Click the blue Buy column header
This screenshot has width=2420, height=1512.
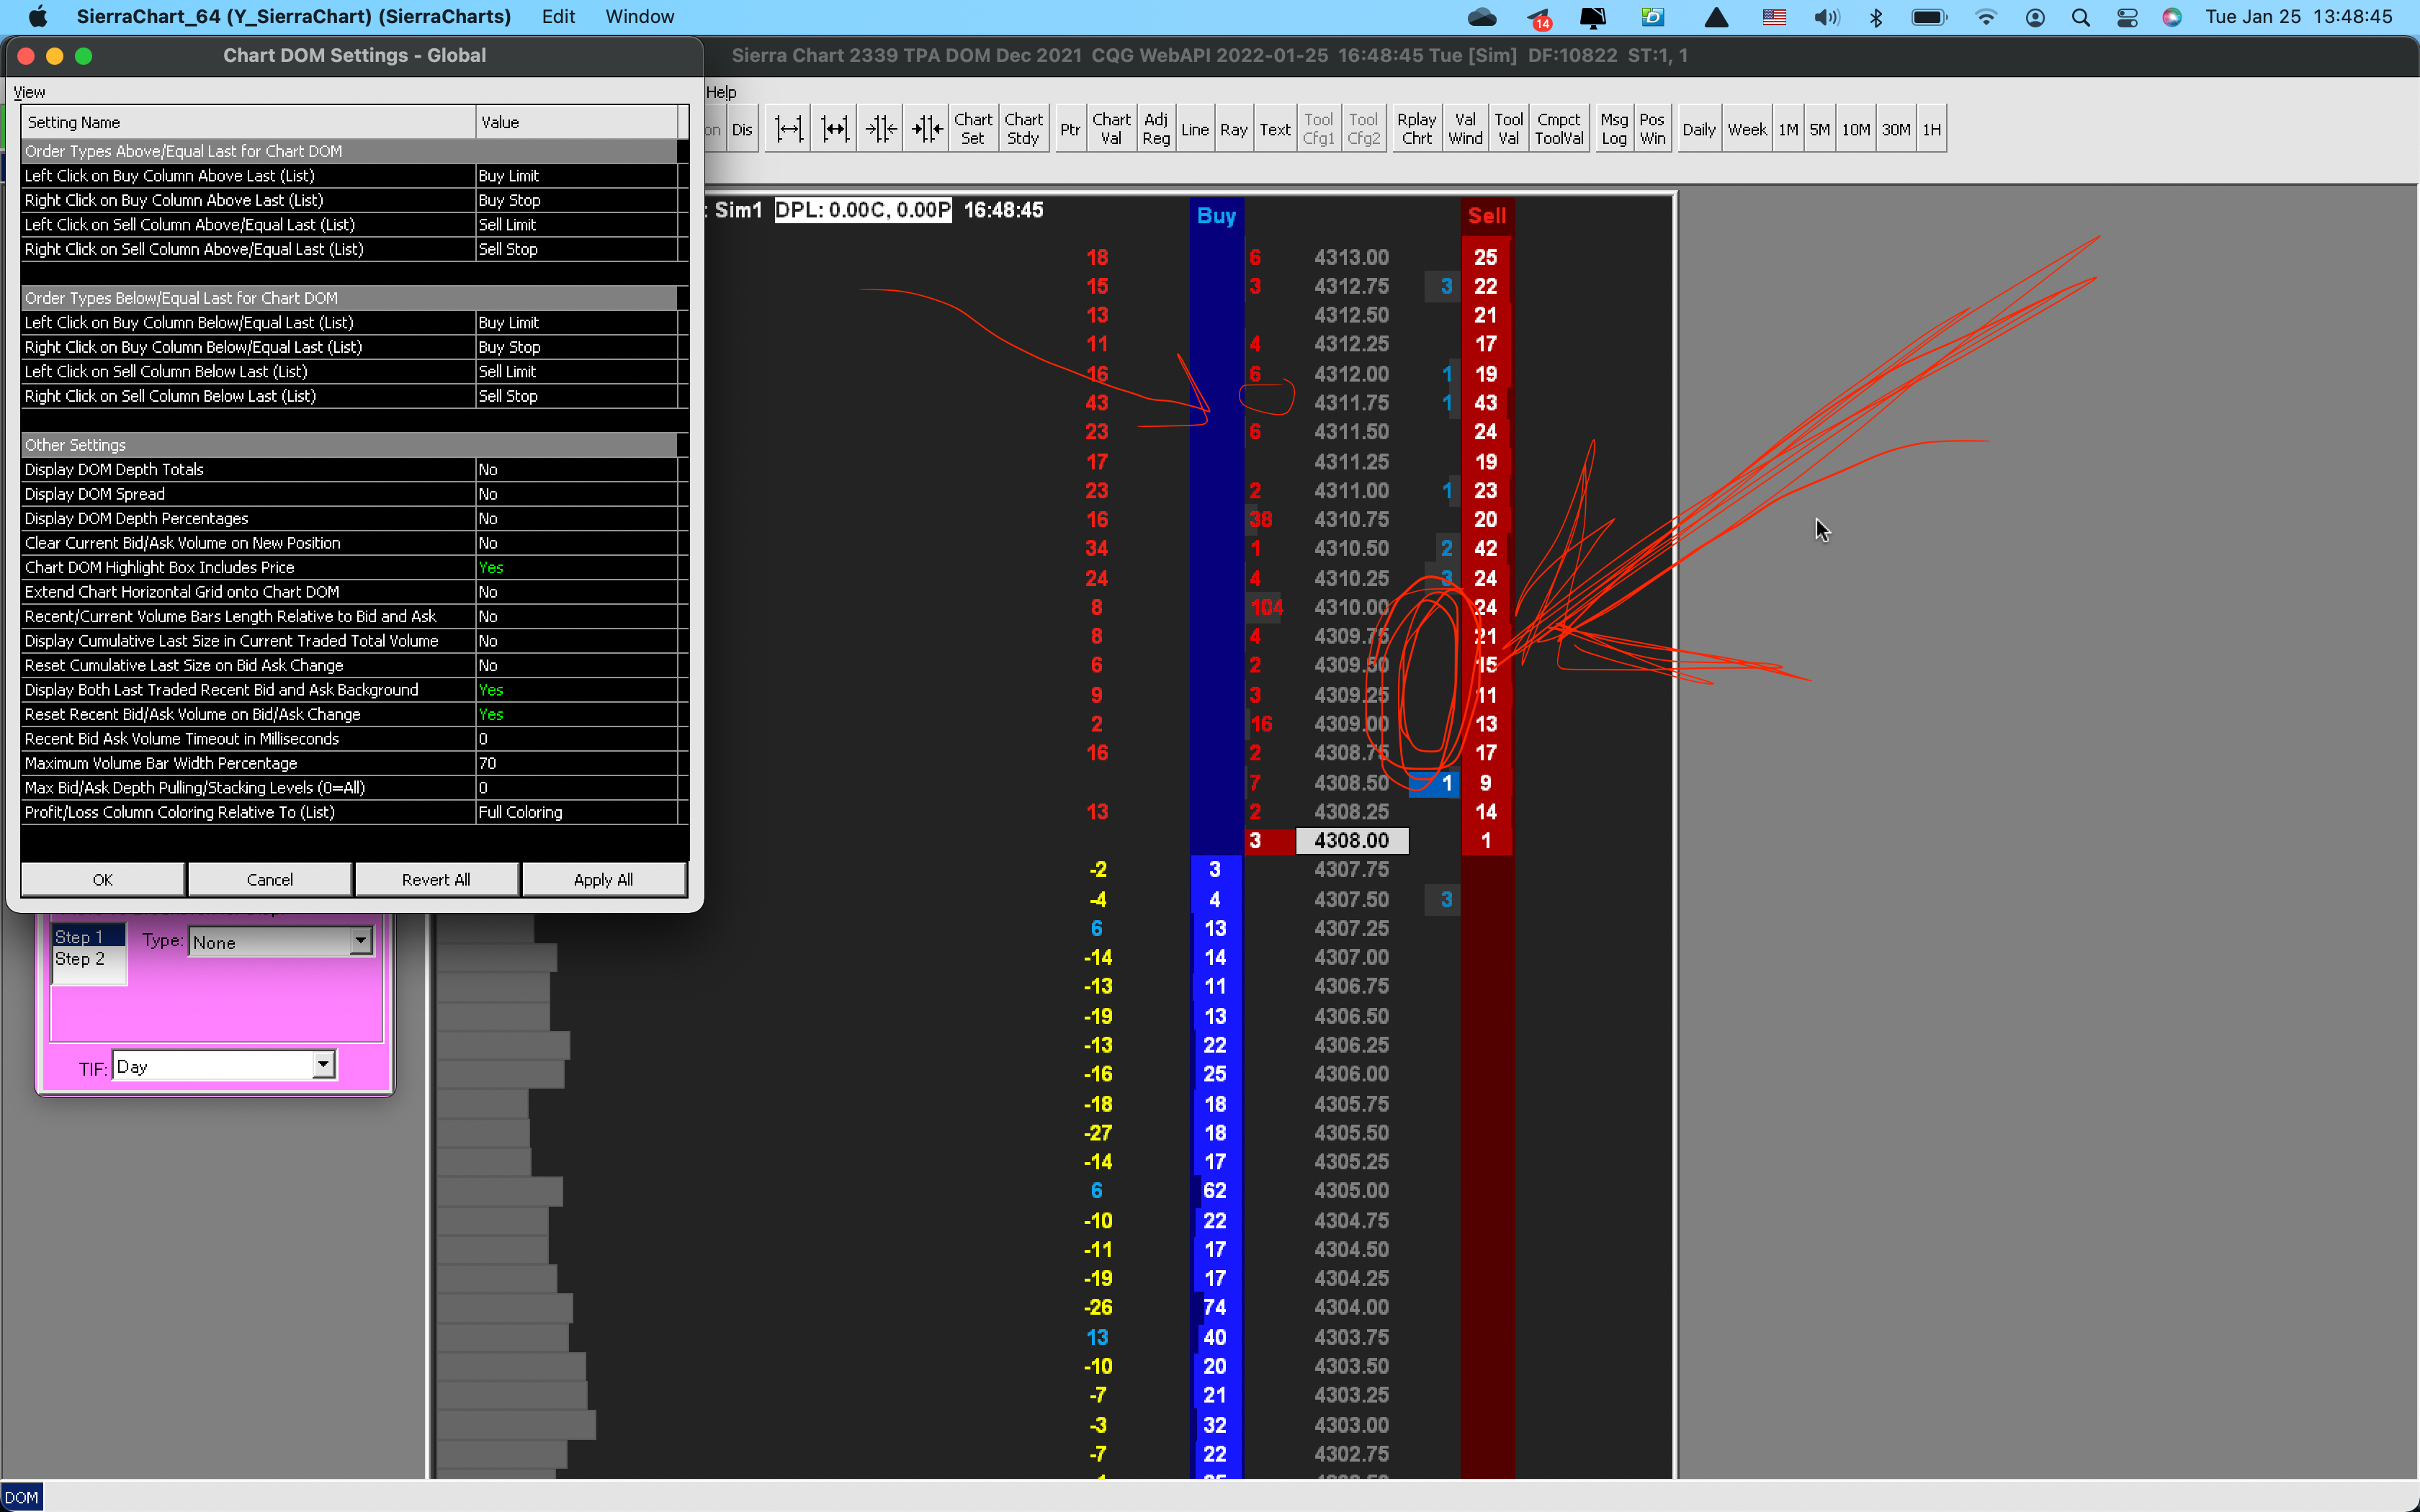pos(1216,216)
